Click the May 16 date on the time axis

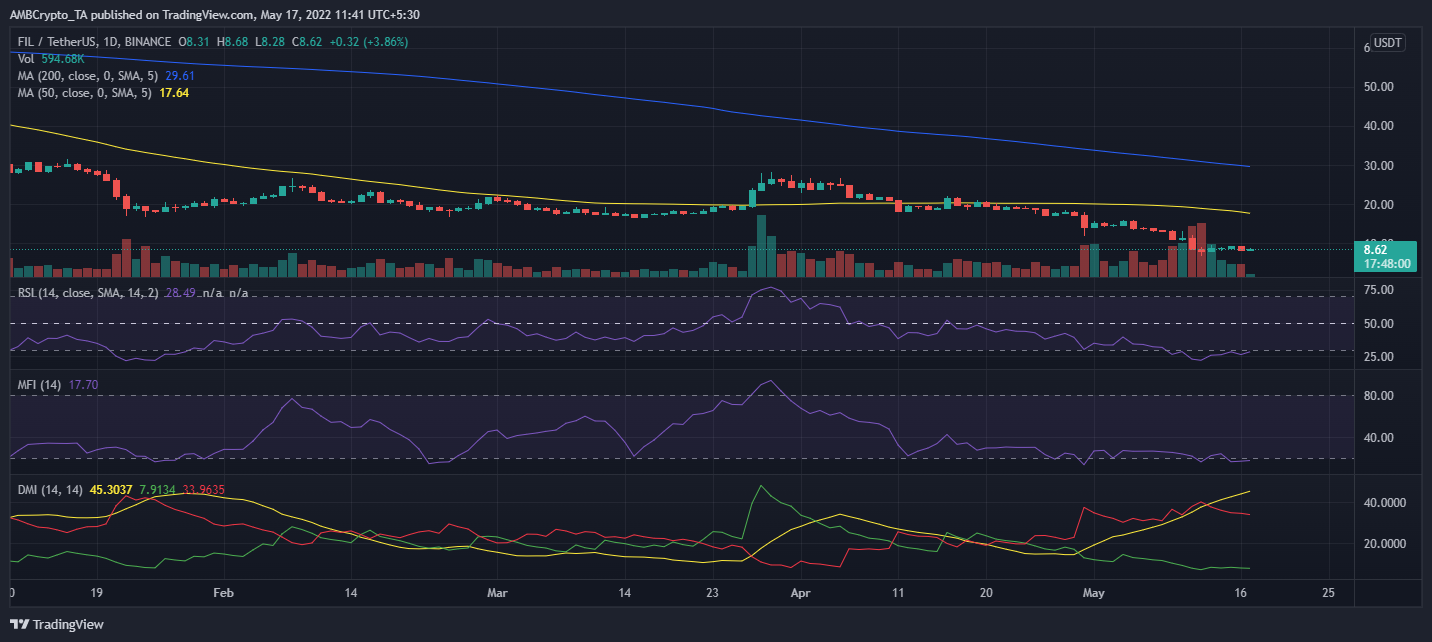tap(1240, 593)
